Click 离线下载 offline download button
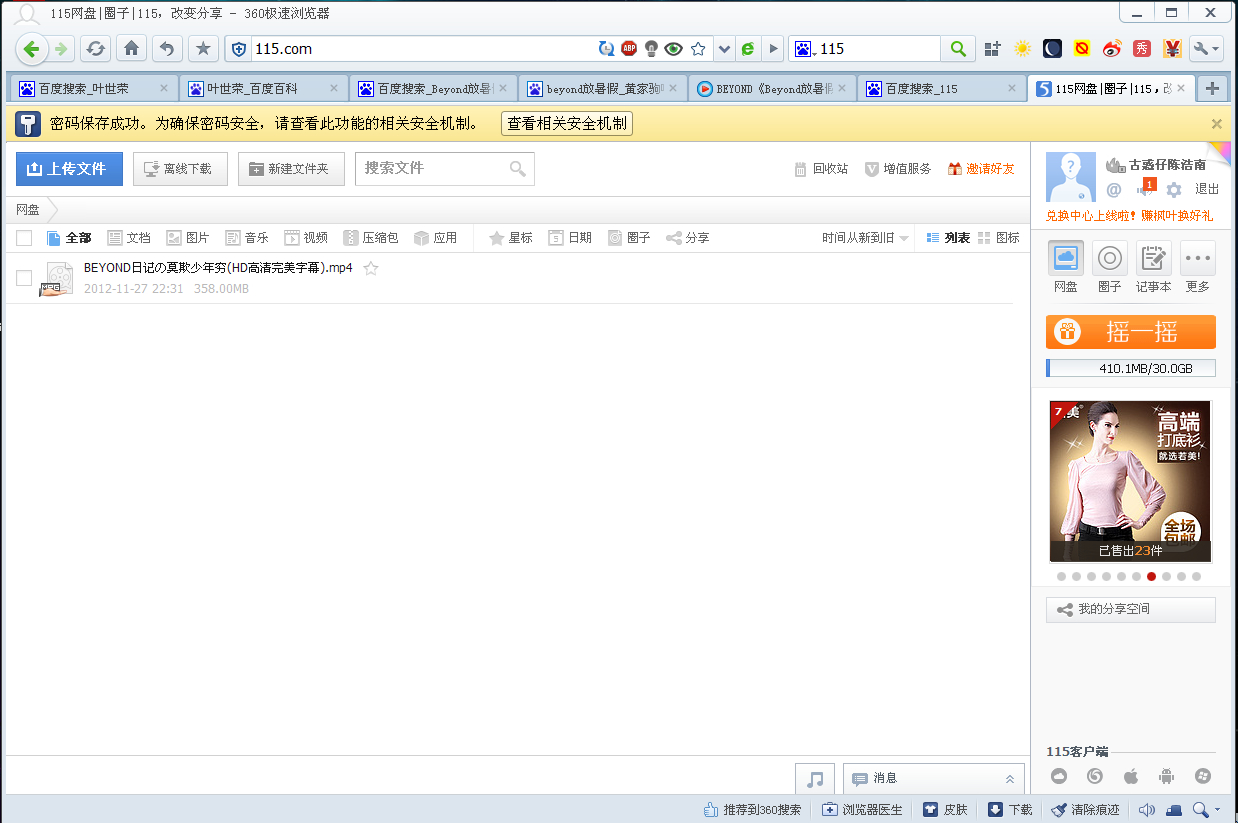Viewport: 1238px width, 823px height. click(x=180, y=169)
